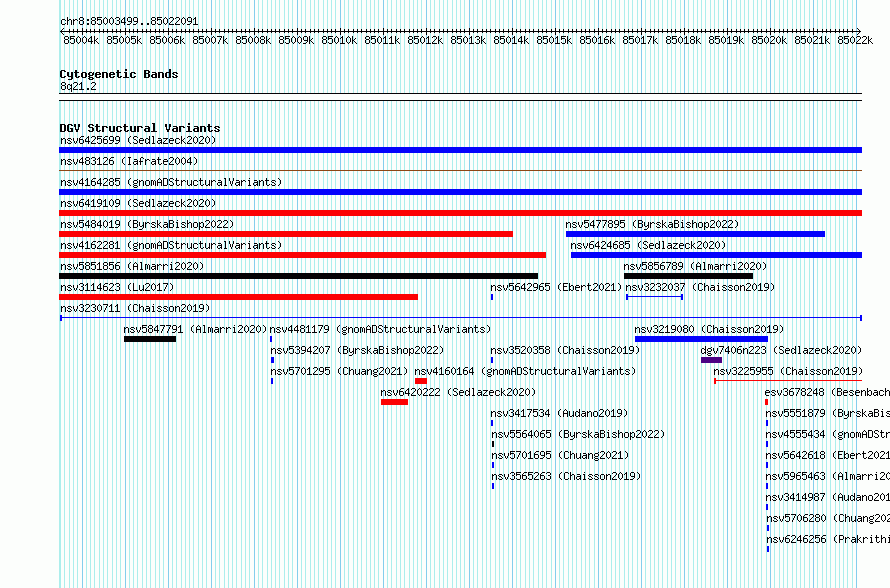Select the blue bar under nsv3219080

(702, 339)
